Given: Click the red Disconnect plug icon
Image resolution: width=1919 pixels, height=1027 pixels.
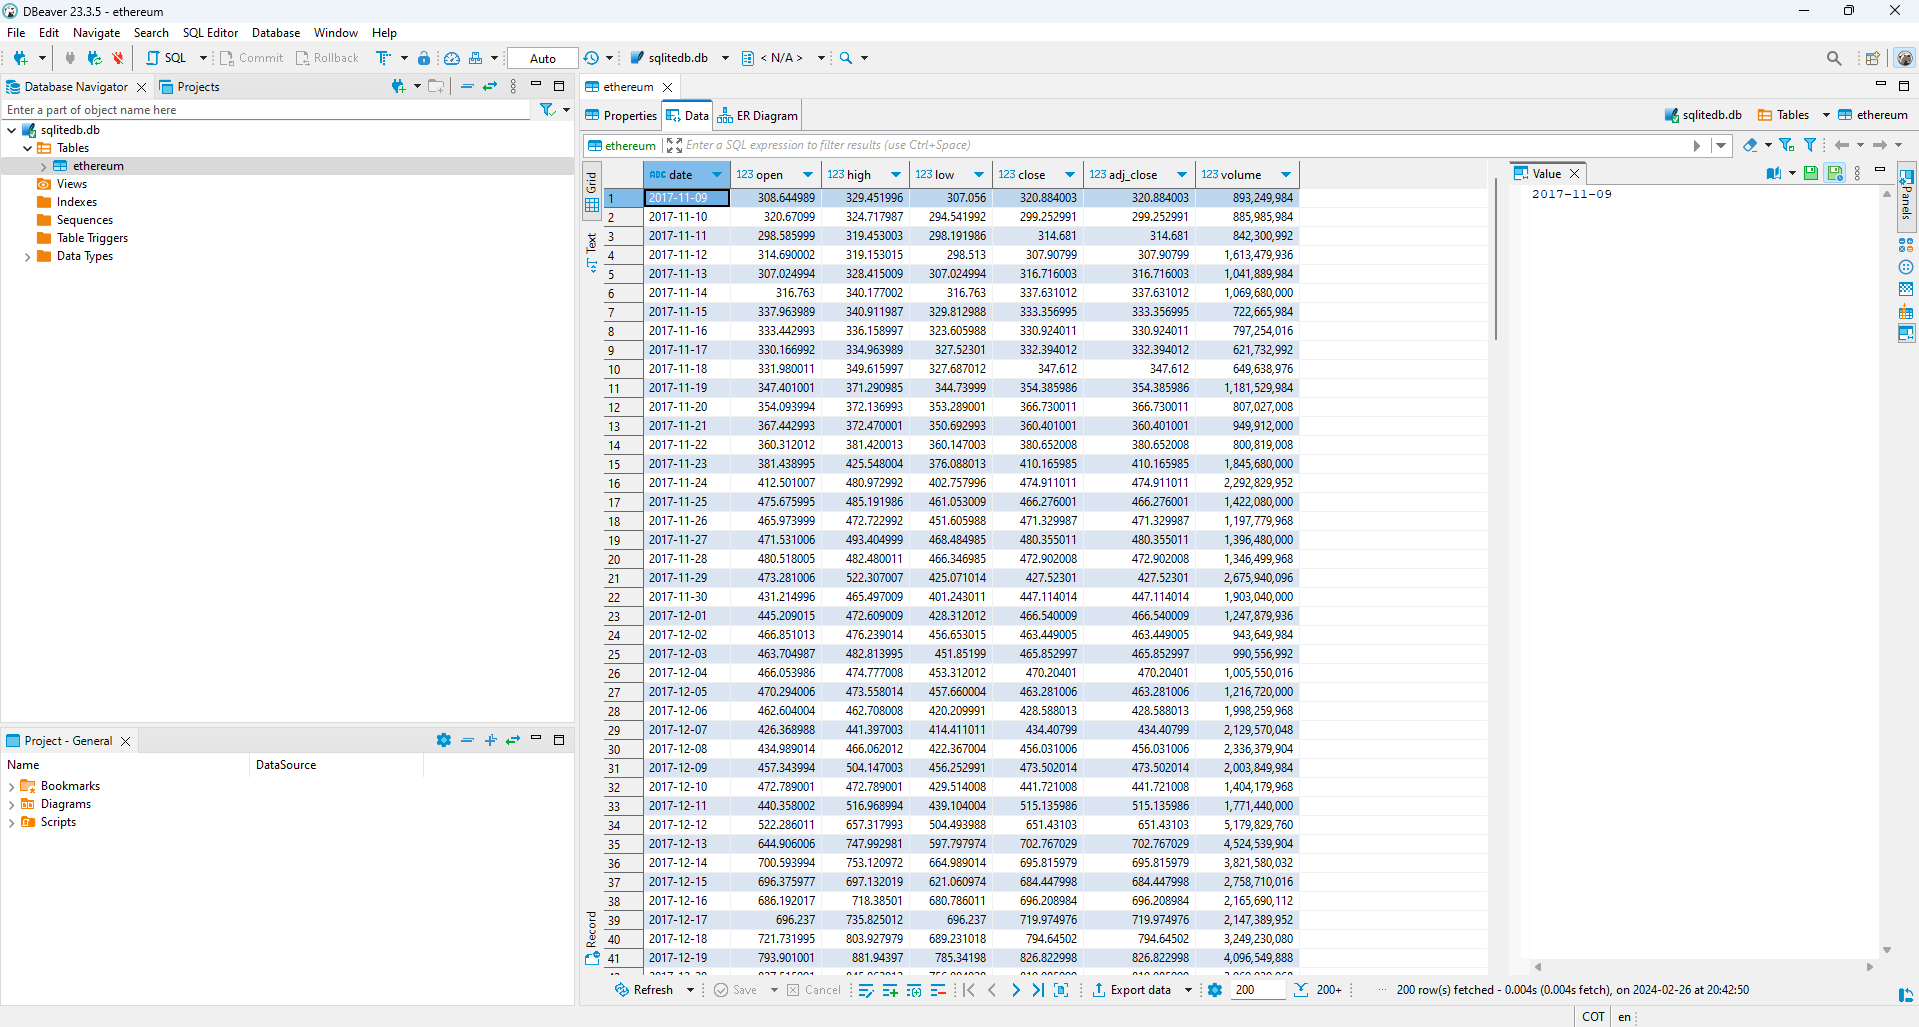Looking at the screenshot, I should 118,58.
